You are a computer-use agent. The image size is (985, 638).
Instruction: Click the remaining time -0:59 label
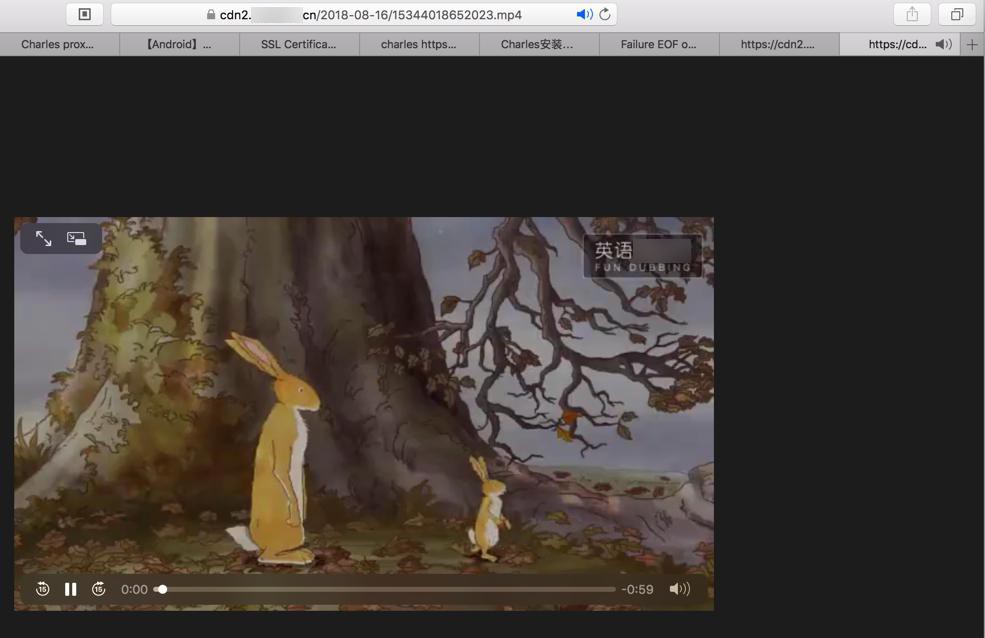638,589
